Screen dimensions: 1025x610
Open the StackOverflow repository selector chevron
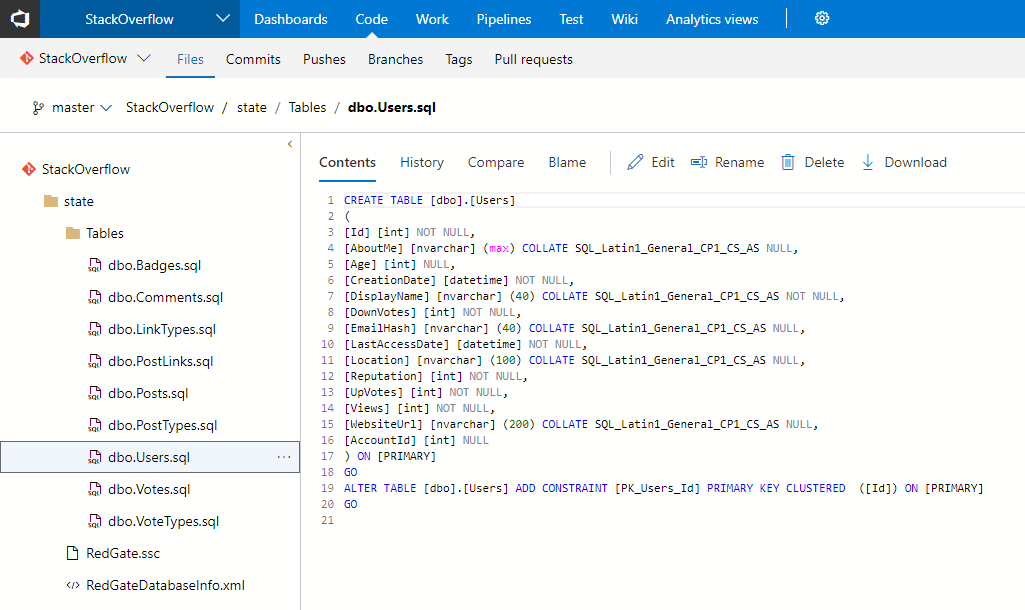tap(144, 58)
